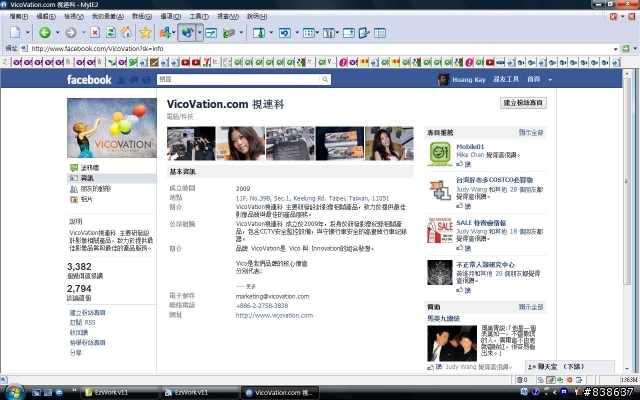Open the Mobile01 sponsored page link
Viewport: 640px width, 400px height.
click(x=470, y=147)
